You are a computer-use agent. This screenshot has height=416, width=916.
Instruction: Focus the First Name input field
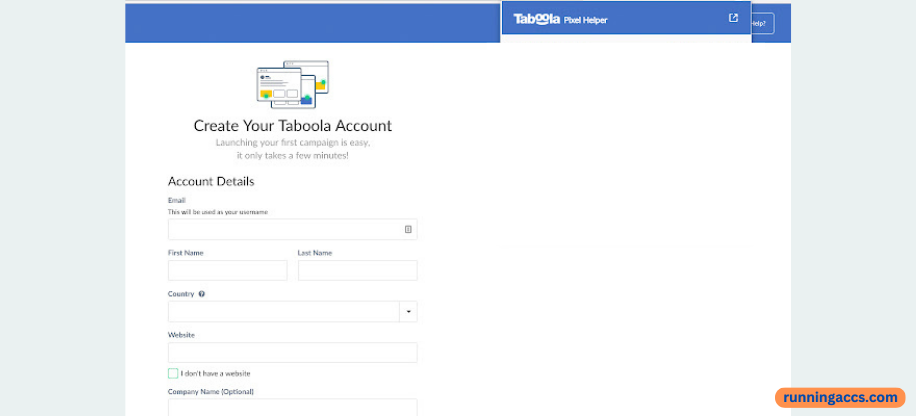click(228, 271)
